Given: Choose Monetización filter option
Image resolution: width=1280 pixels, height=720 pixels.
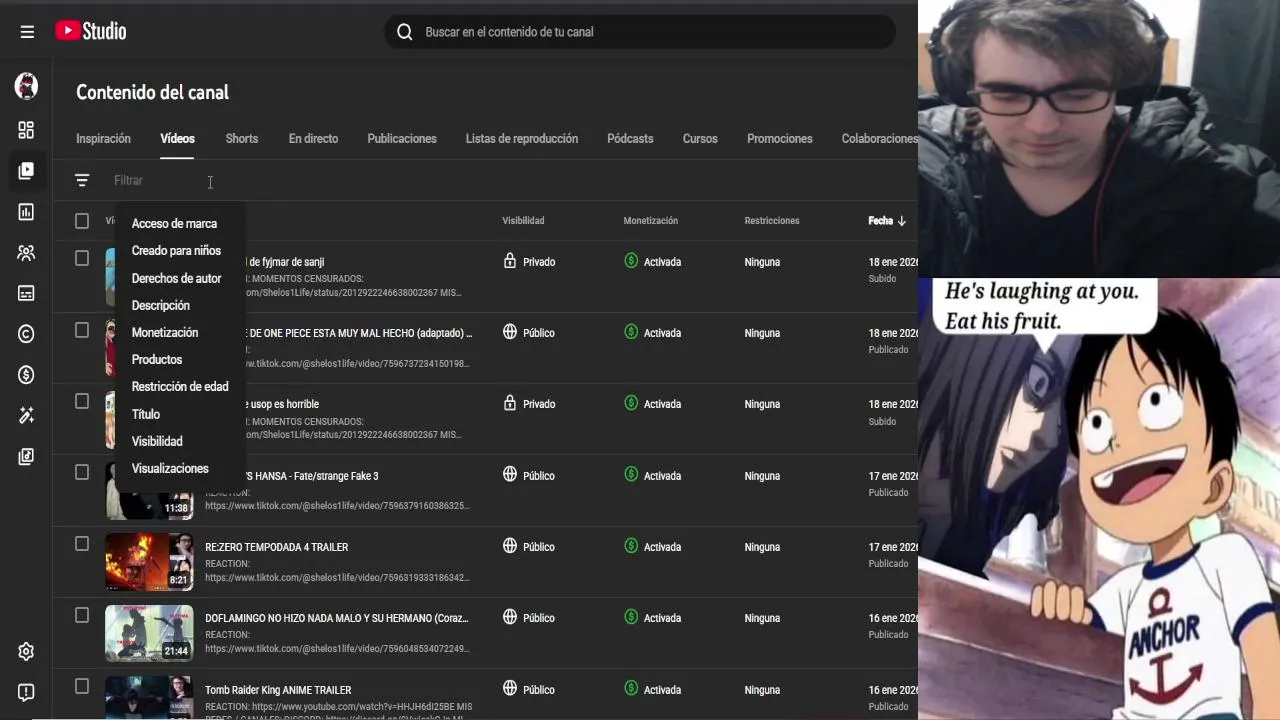Looking at the screenshot, I should pos(165,333).
